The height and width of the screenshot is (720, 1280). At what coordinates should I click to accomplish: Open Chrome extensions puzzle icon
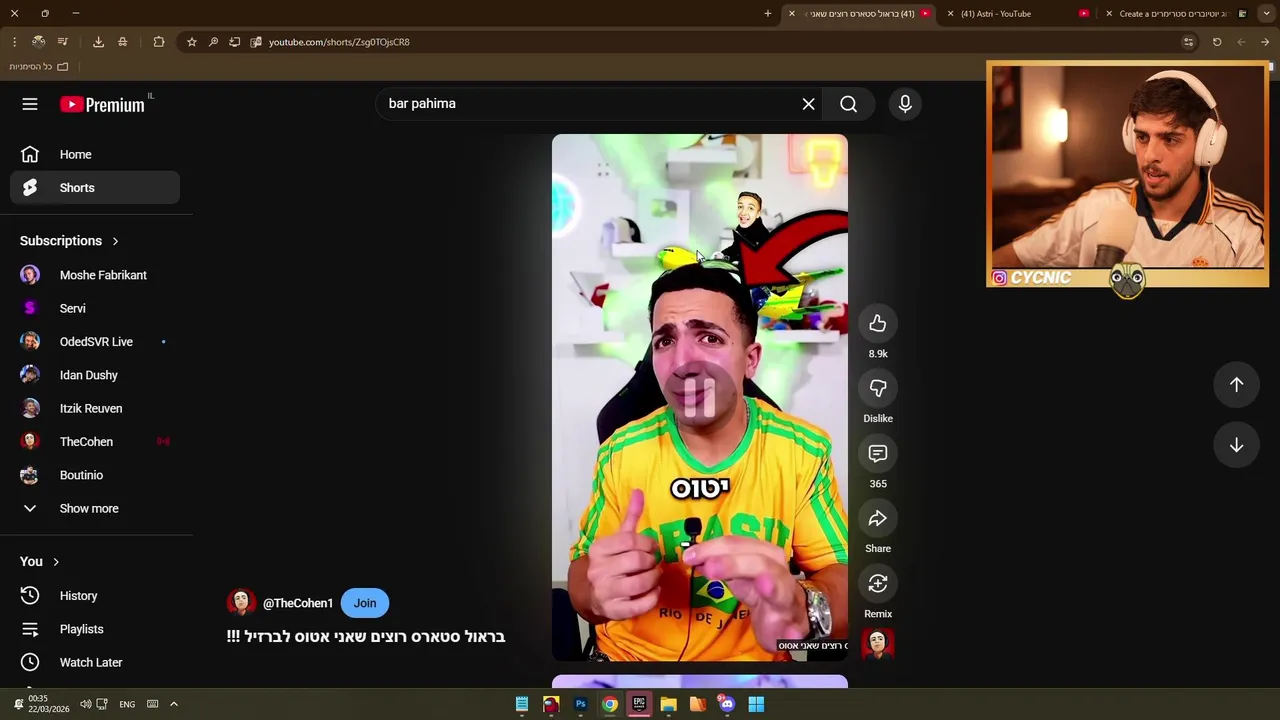[159, 42]
